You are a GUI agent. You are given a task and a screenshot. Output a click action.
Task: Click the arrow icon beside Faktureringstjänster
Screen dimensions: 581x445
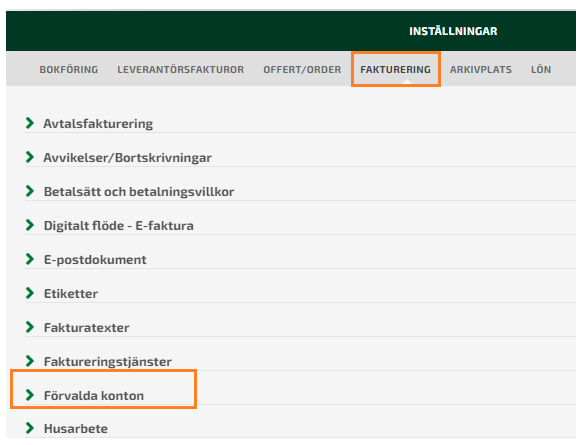30,361
